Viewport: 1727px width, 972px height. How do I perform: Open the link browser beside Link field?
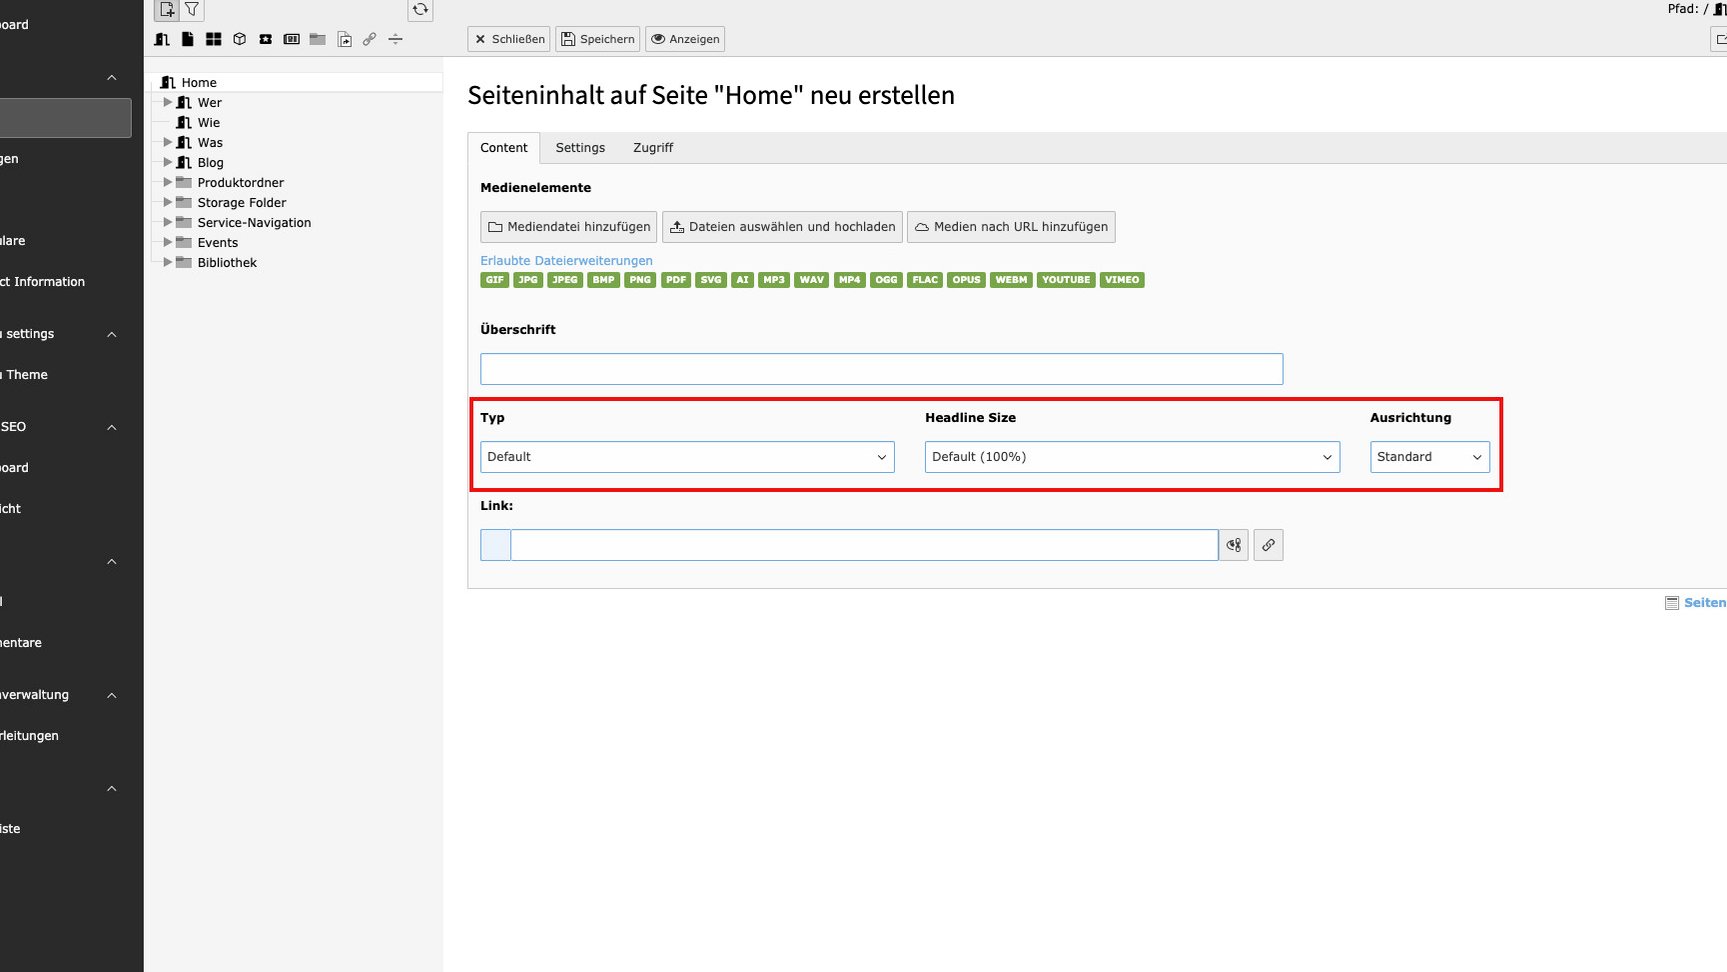1268,545
